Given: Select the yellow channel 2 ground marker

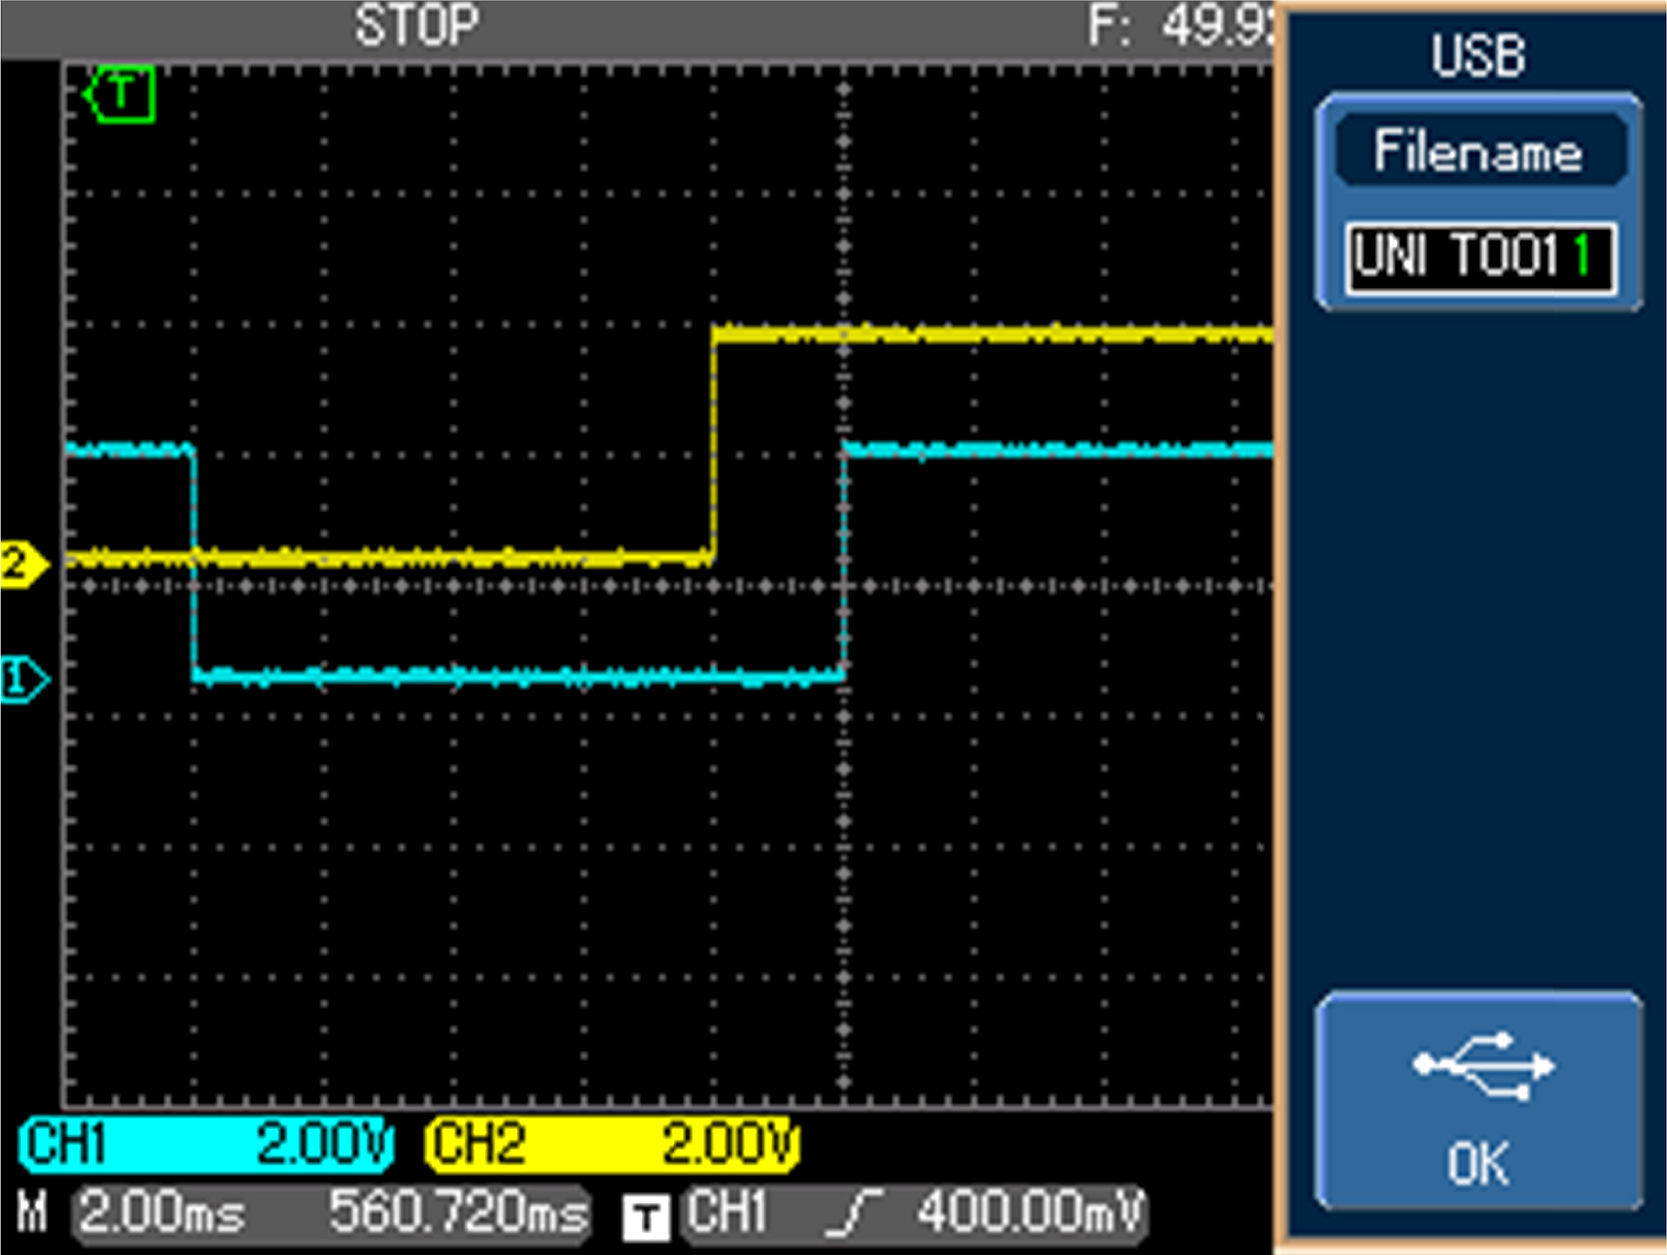Looking at the screenshot, I should tap(22, 565).
